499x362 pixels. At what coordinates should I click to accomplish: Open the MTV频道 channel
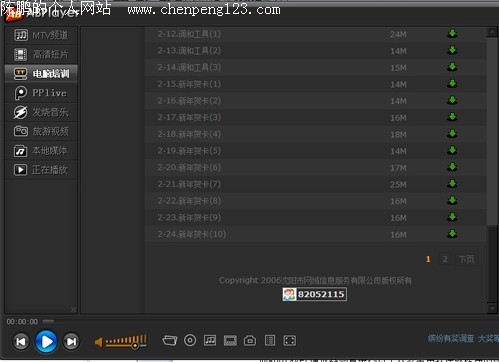point(41,35)
